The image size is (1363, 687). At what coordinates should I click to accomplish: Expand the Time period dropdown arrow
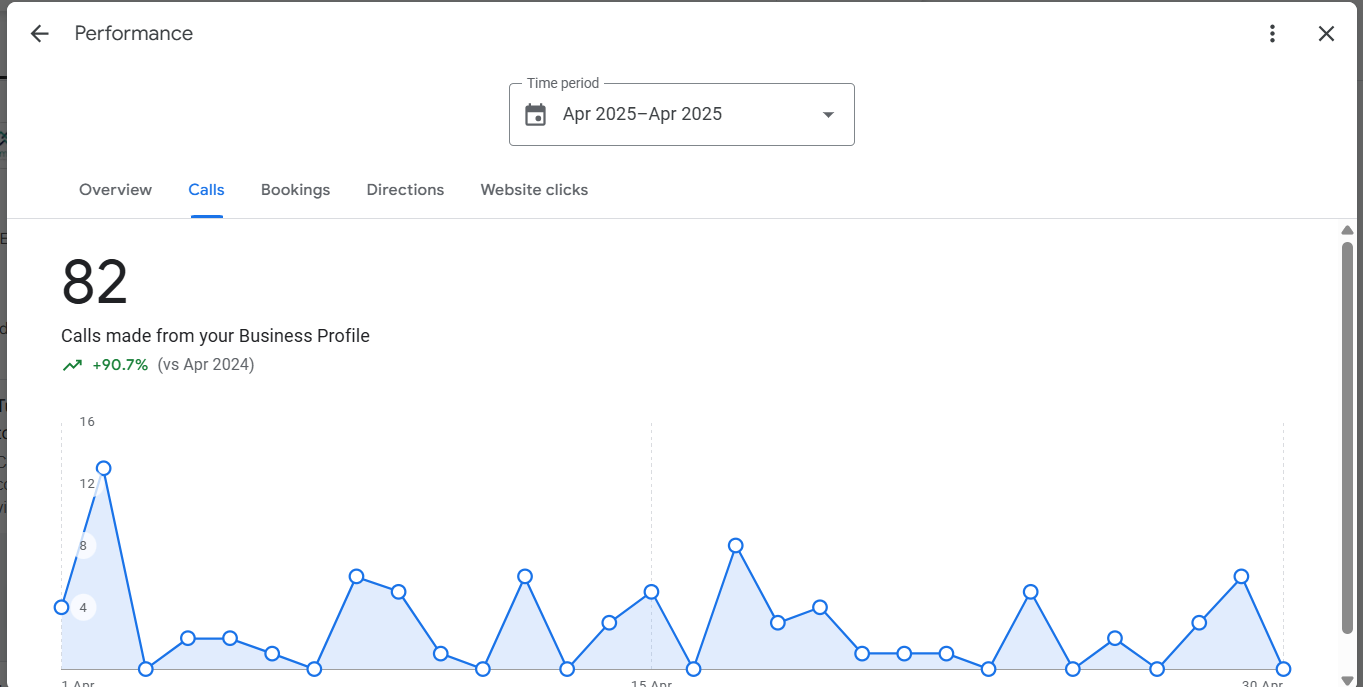pos(828,114)
